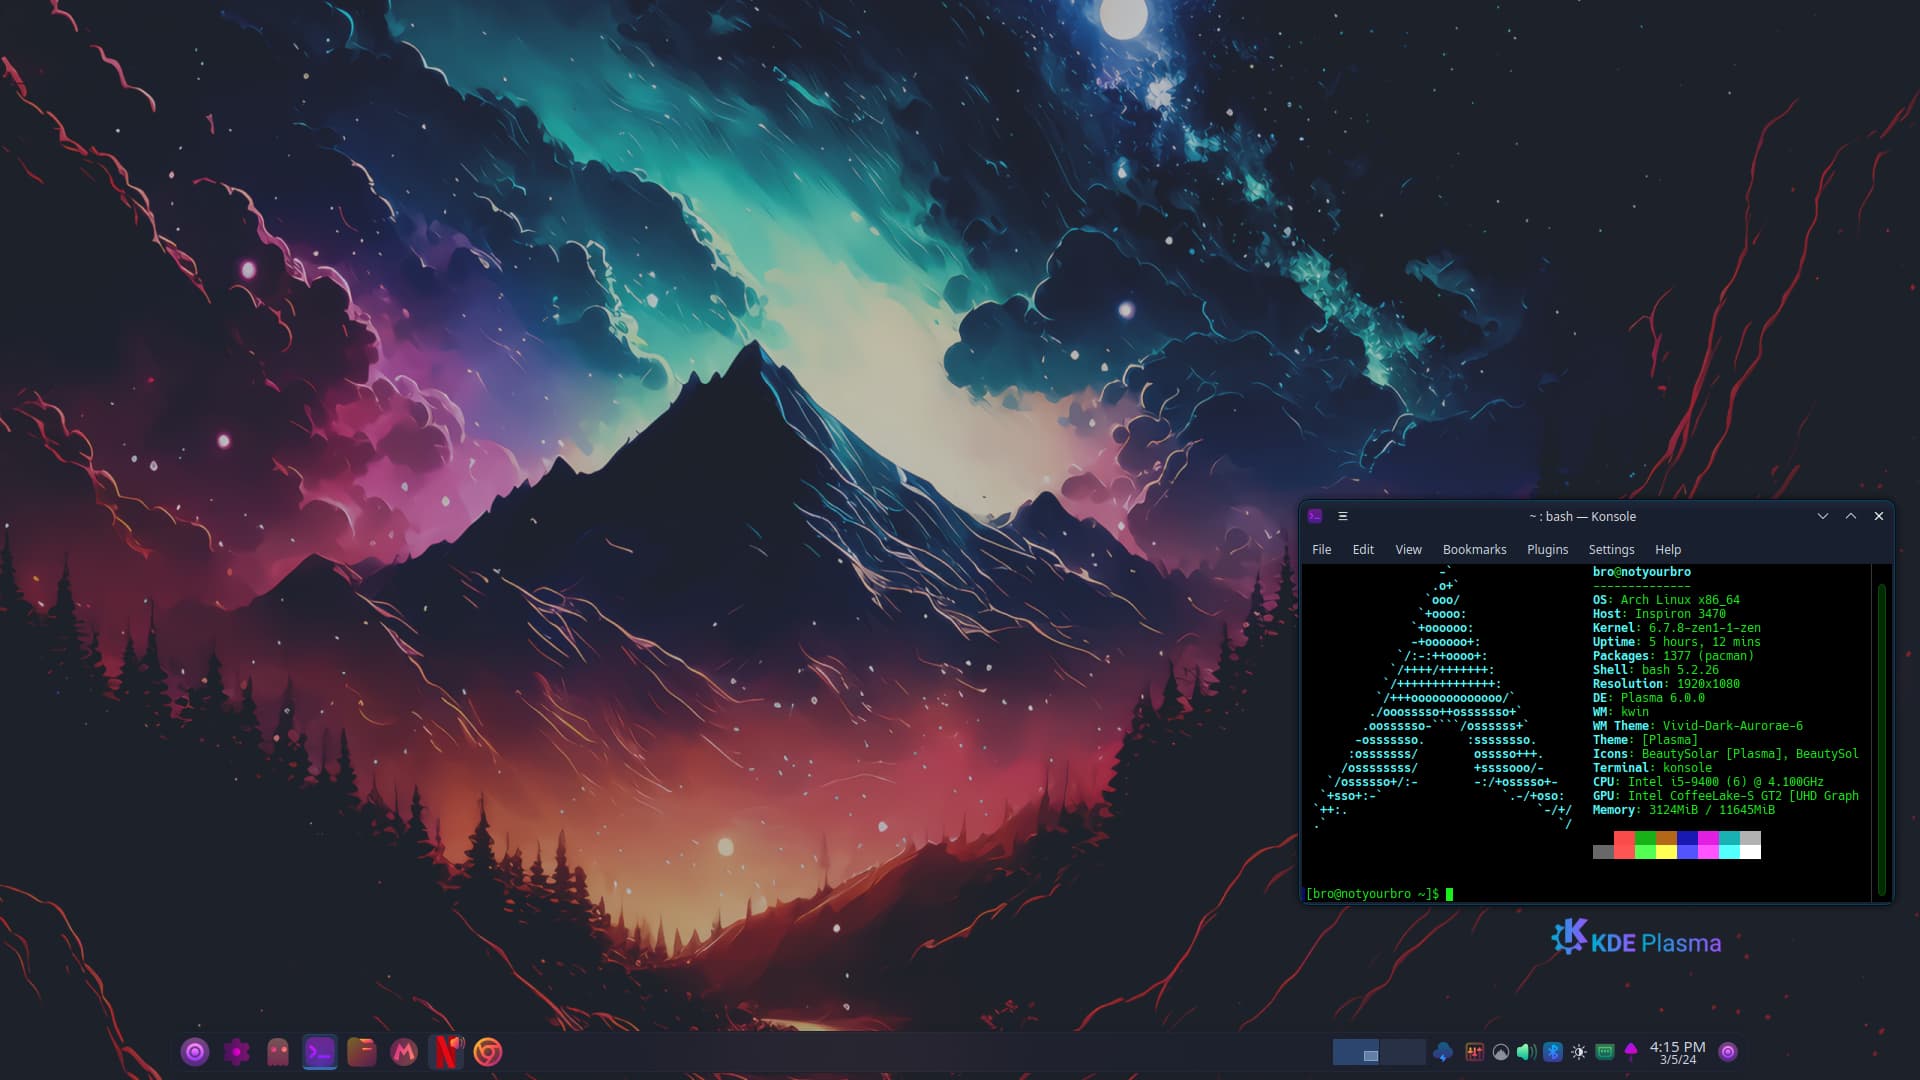Click the 'Host: Inspiron 3470' line

pyautogui.click(x=1659, y=614)
